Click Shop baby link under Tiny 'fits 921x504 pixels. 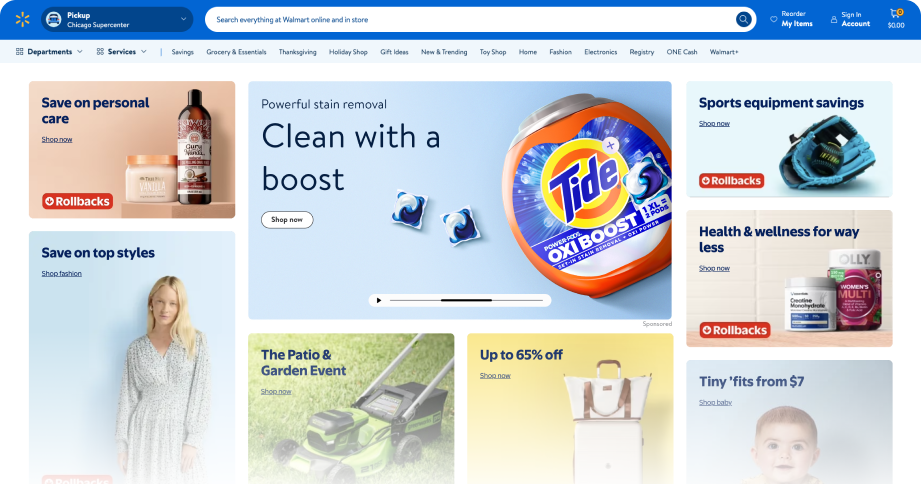click(715, 402)
